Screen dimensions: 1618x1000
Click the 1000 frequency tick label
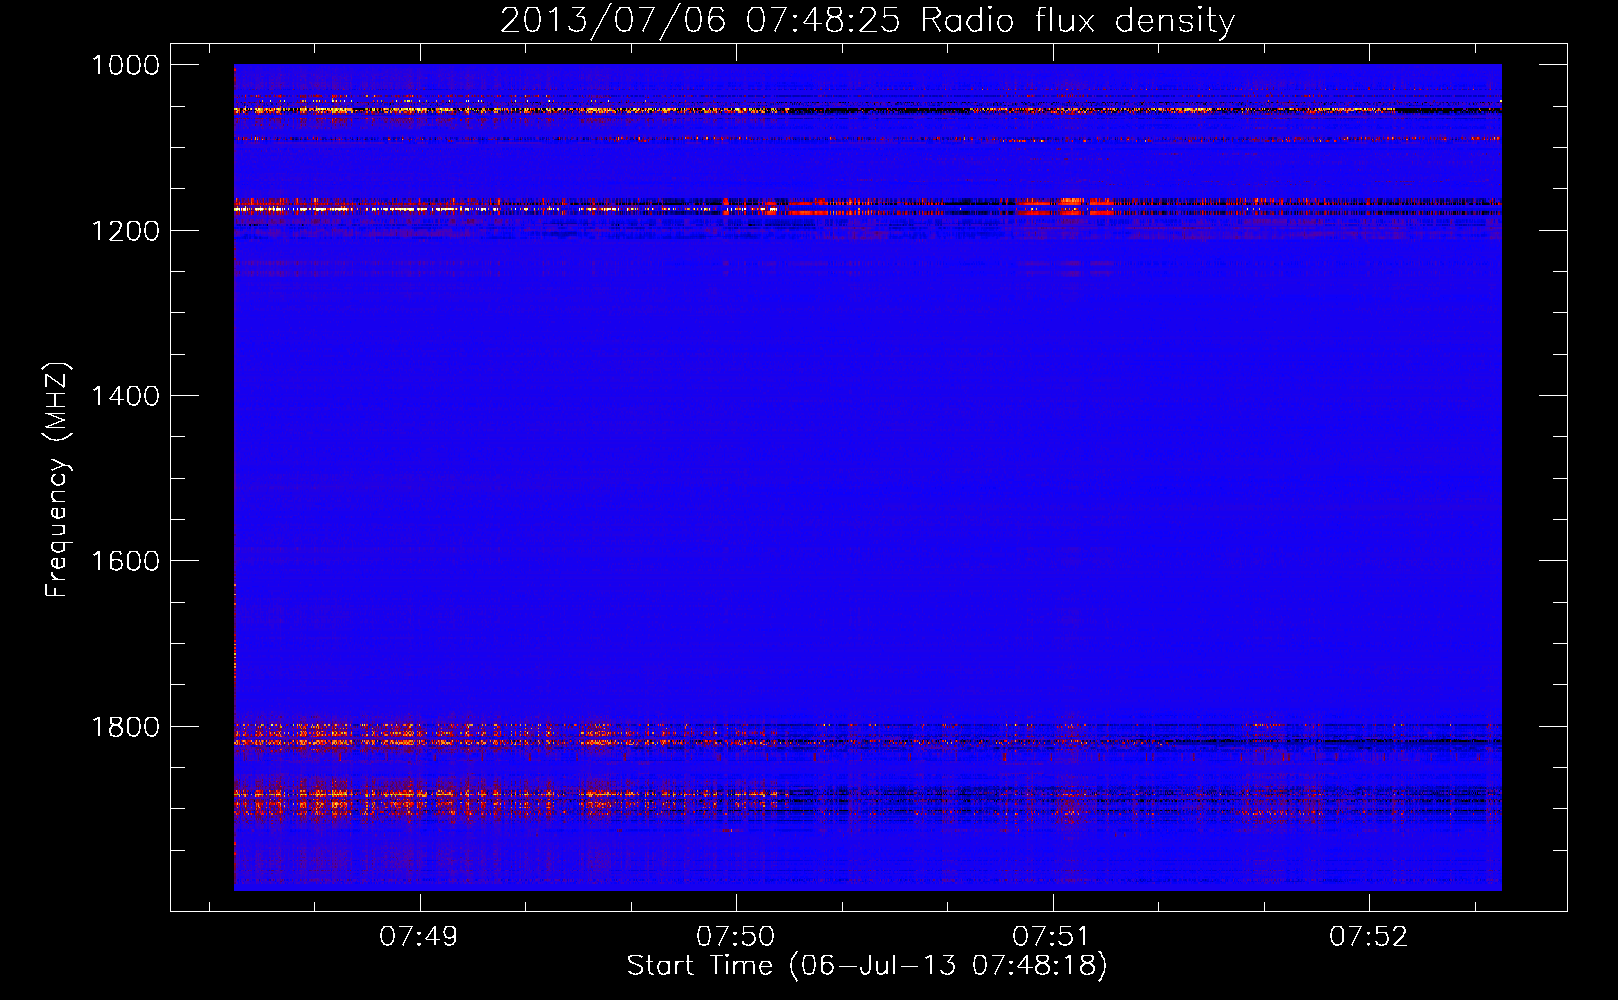click(x=125, y=65)
